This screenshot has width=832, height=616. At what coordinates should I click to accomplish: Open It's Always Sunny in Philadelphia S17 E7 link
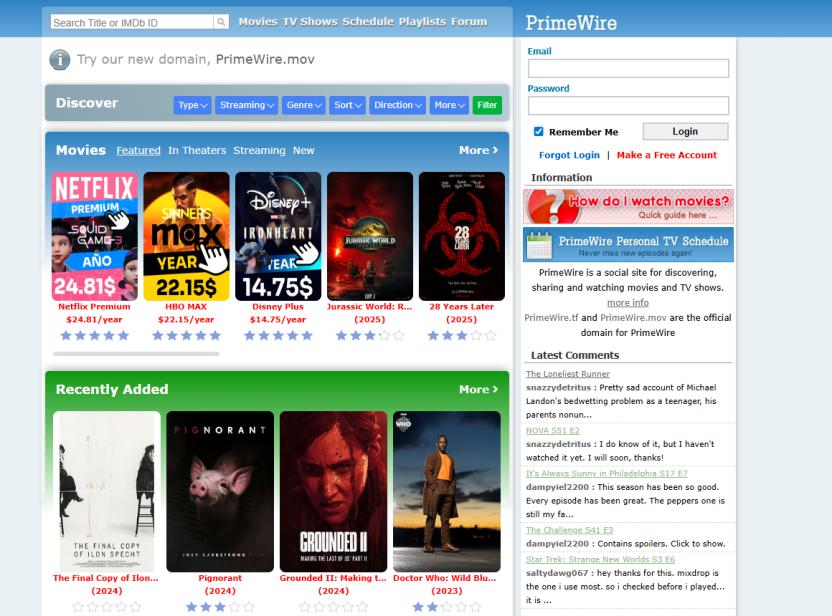606,474
